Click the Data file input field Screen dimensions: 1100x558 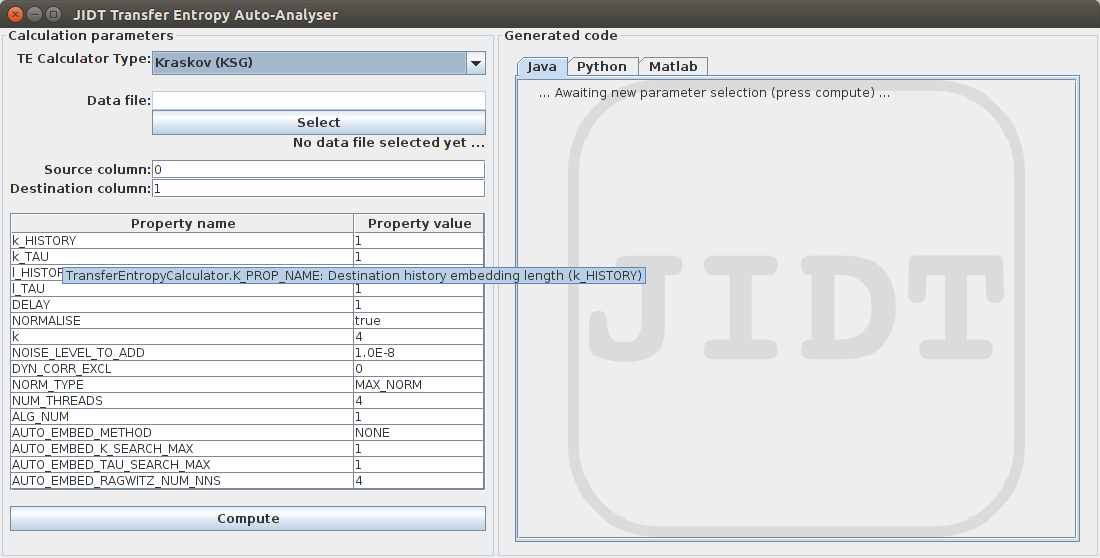click(318, 101)
